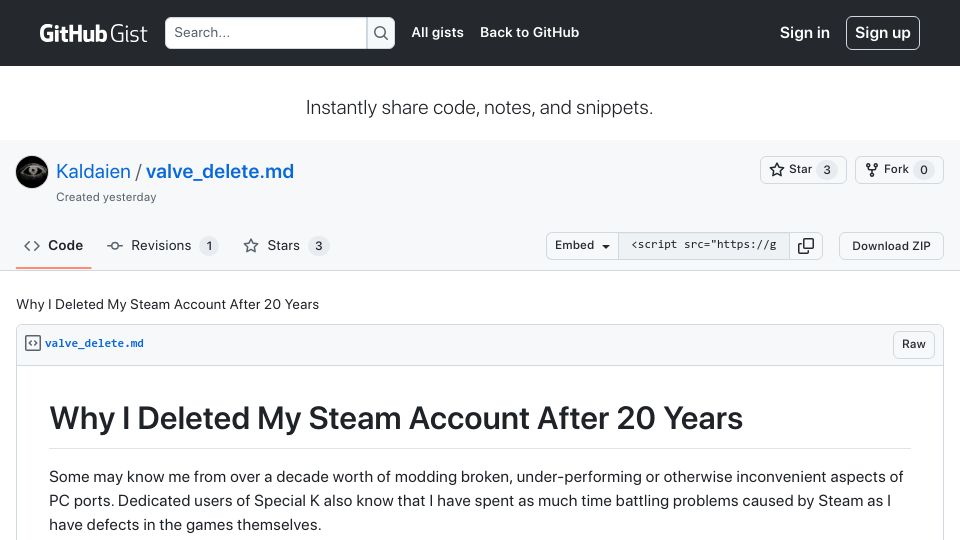Click the fork count badge showing 0
960x540 pixels.
point(923,170)
